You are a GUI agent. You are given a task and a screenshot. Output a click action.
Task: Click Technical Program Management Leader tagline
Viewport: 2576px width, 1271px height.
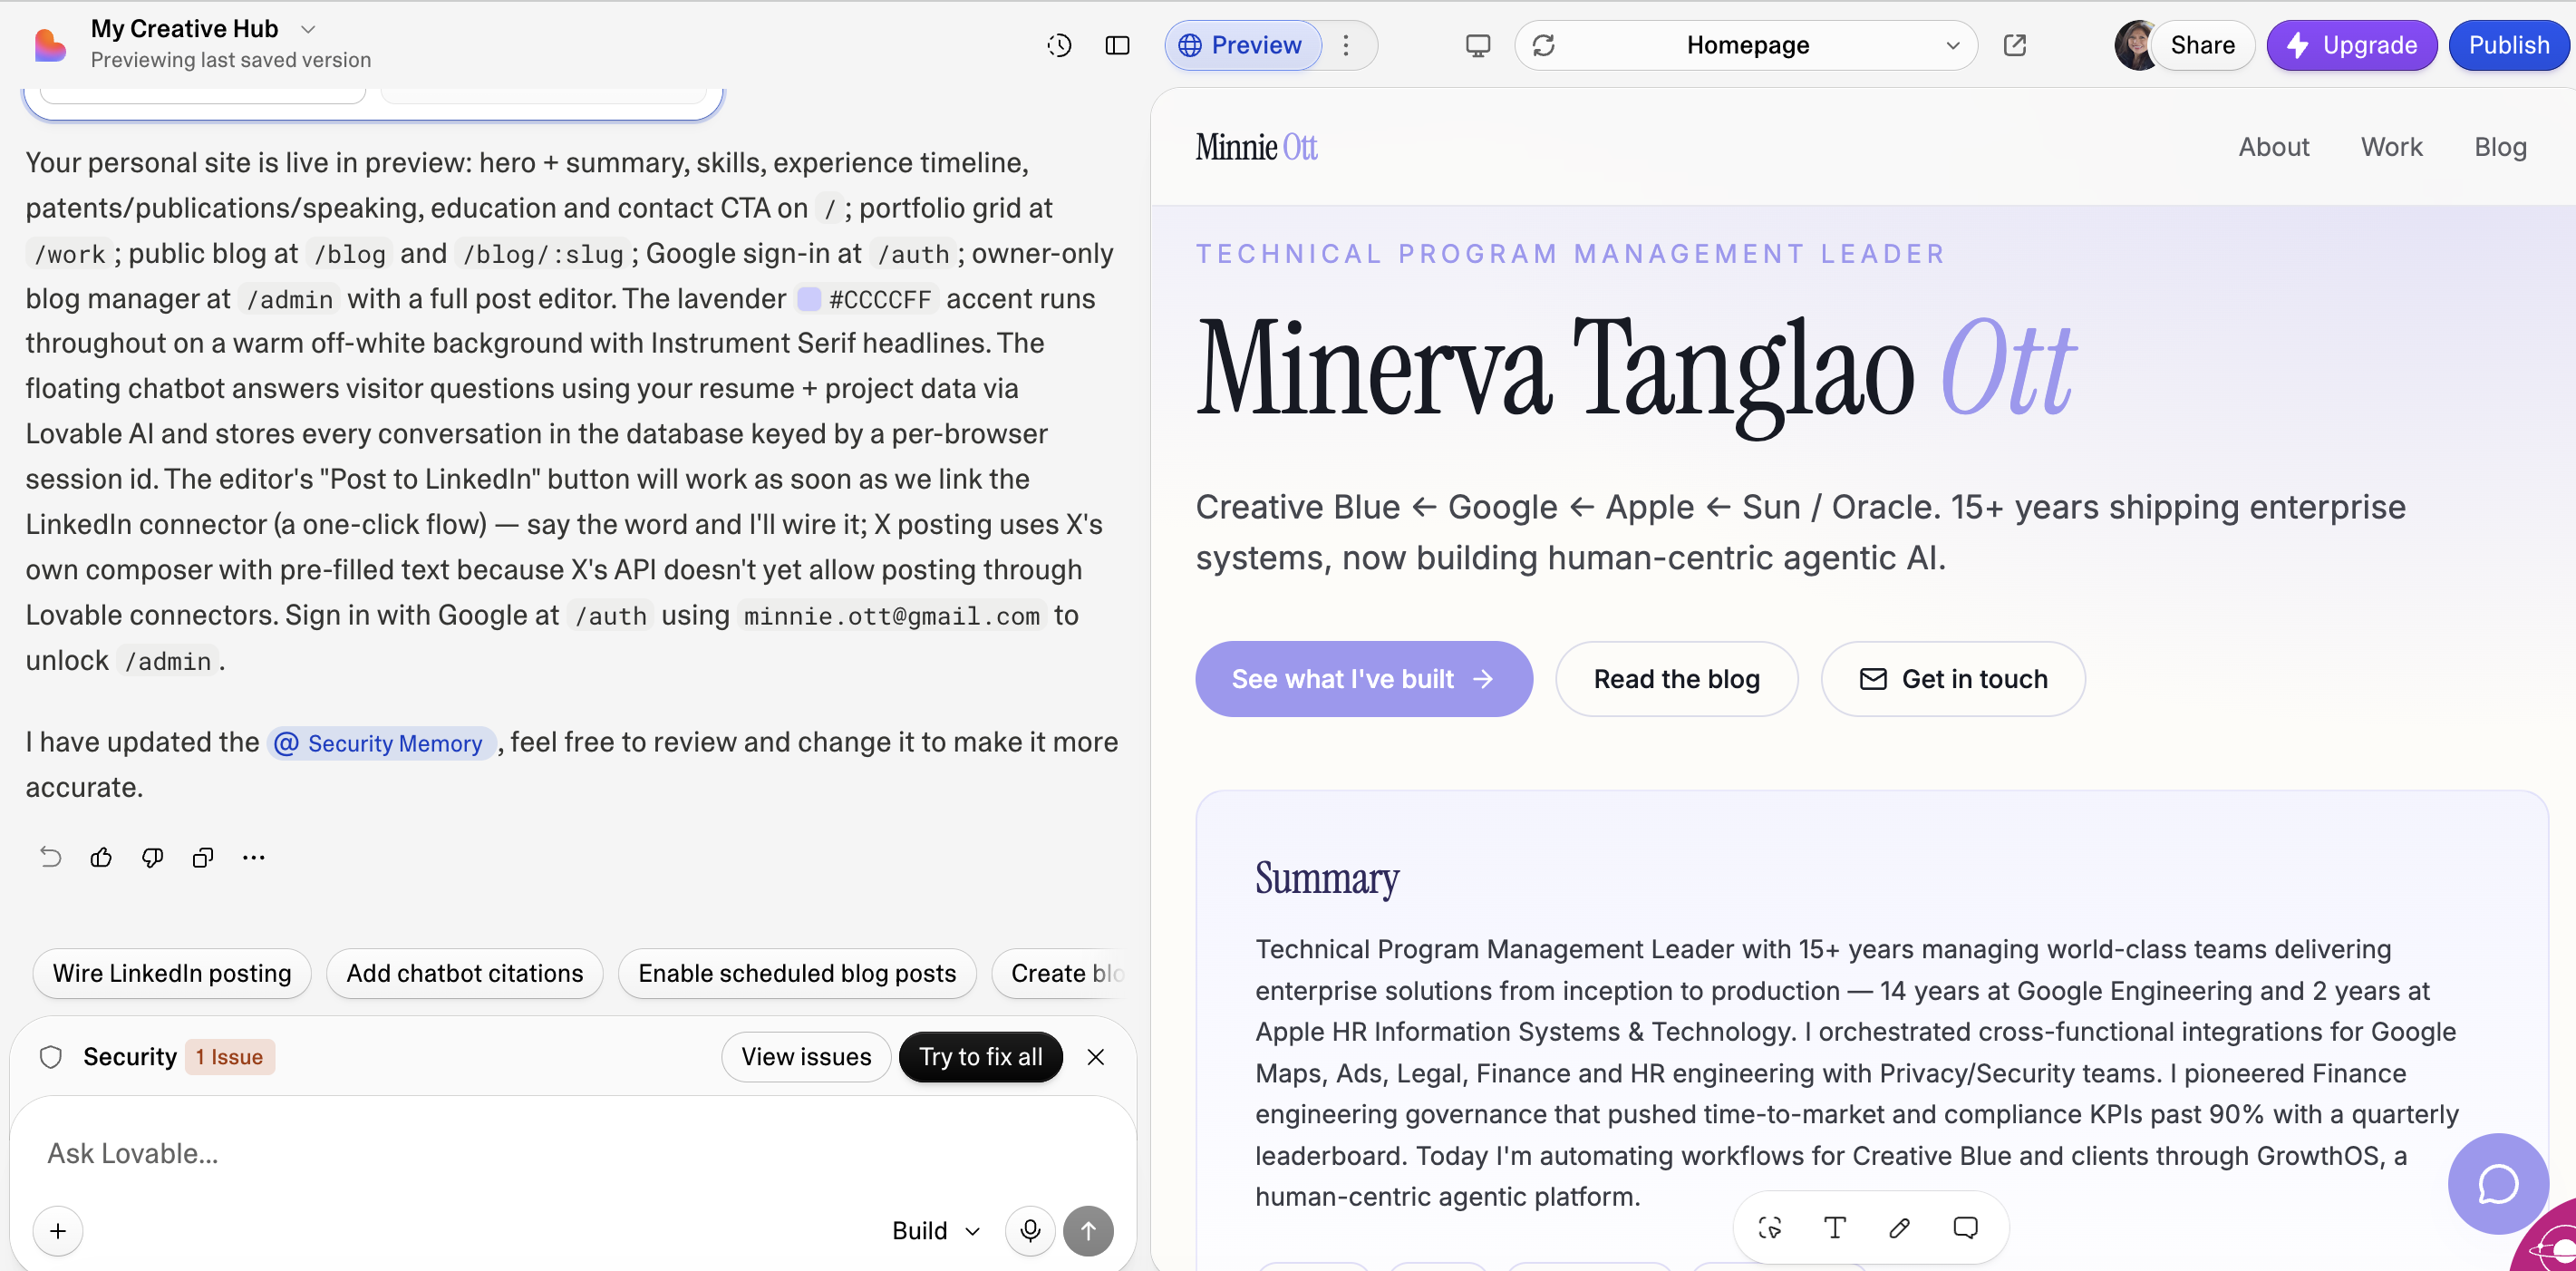1570,254
